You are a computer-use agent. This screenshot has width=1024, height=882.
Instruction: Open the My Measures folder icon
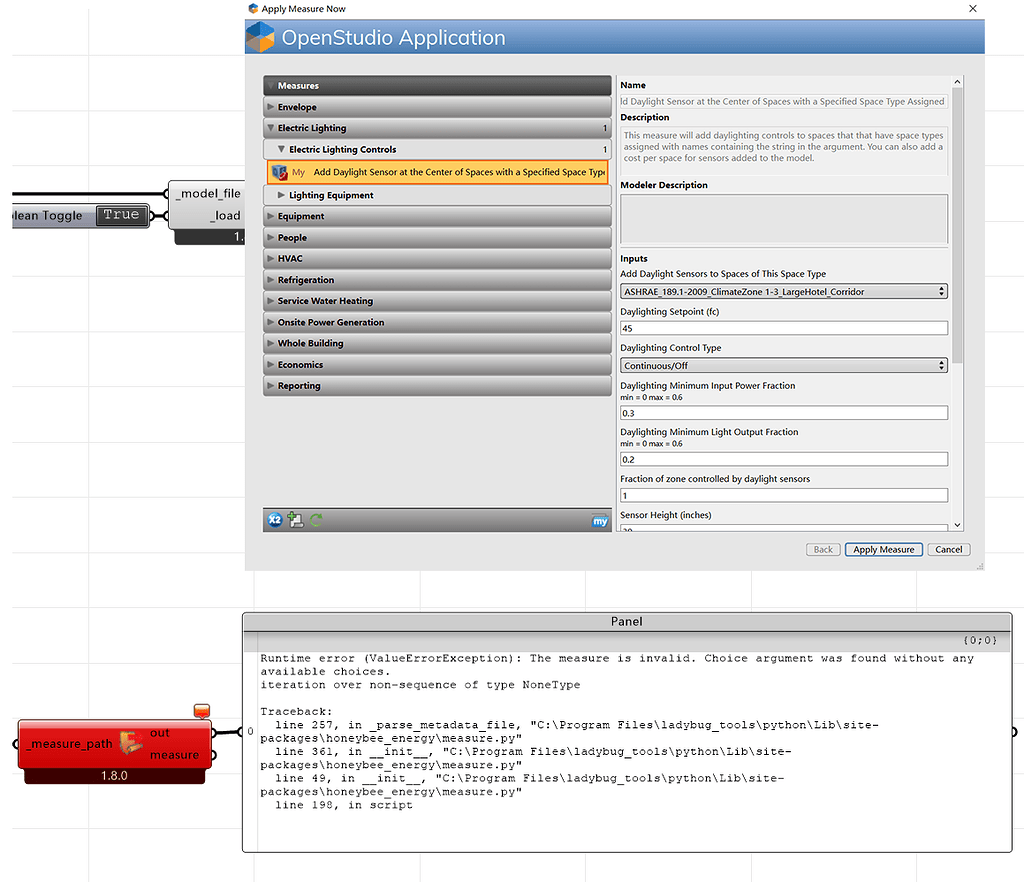(x=600, y=521)
